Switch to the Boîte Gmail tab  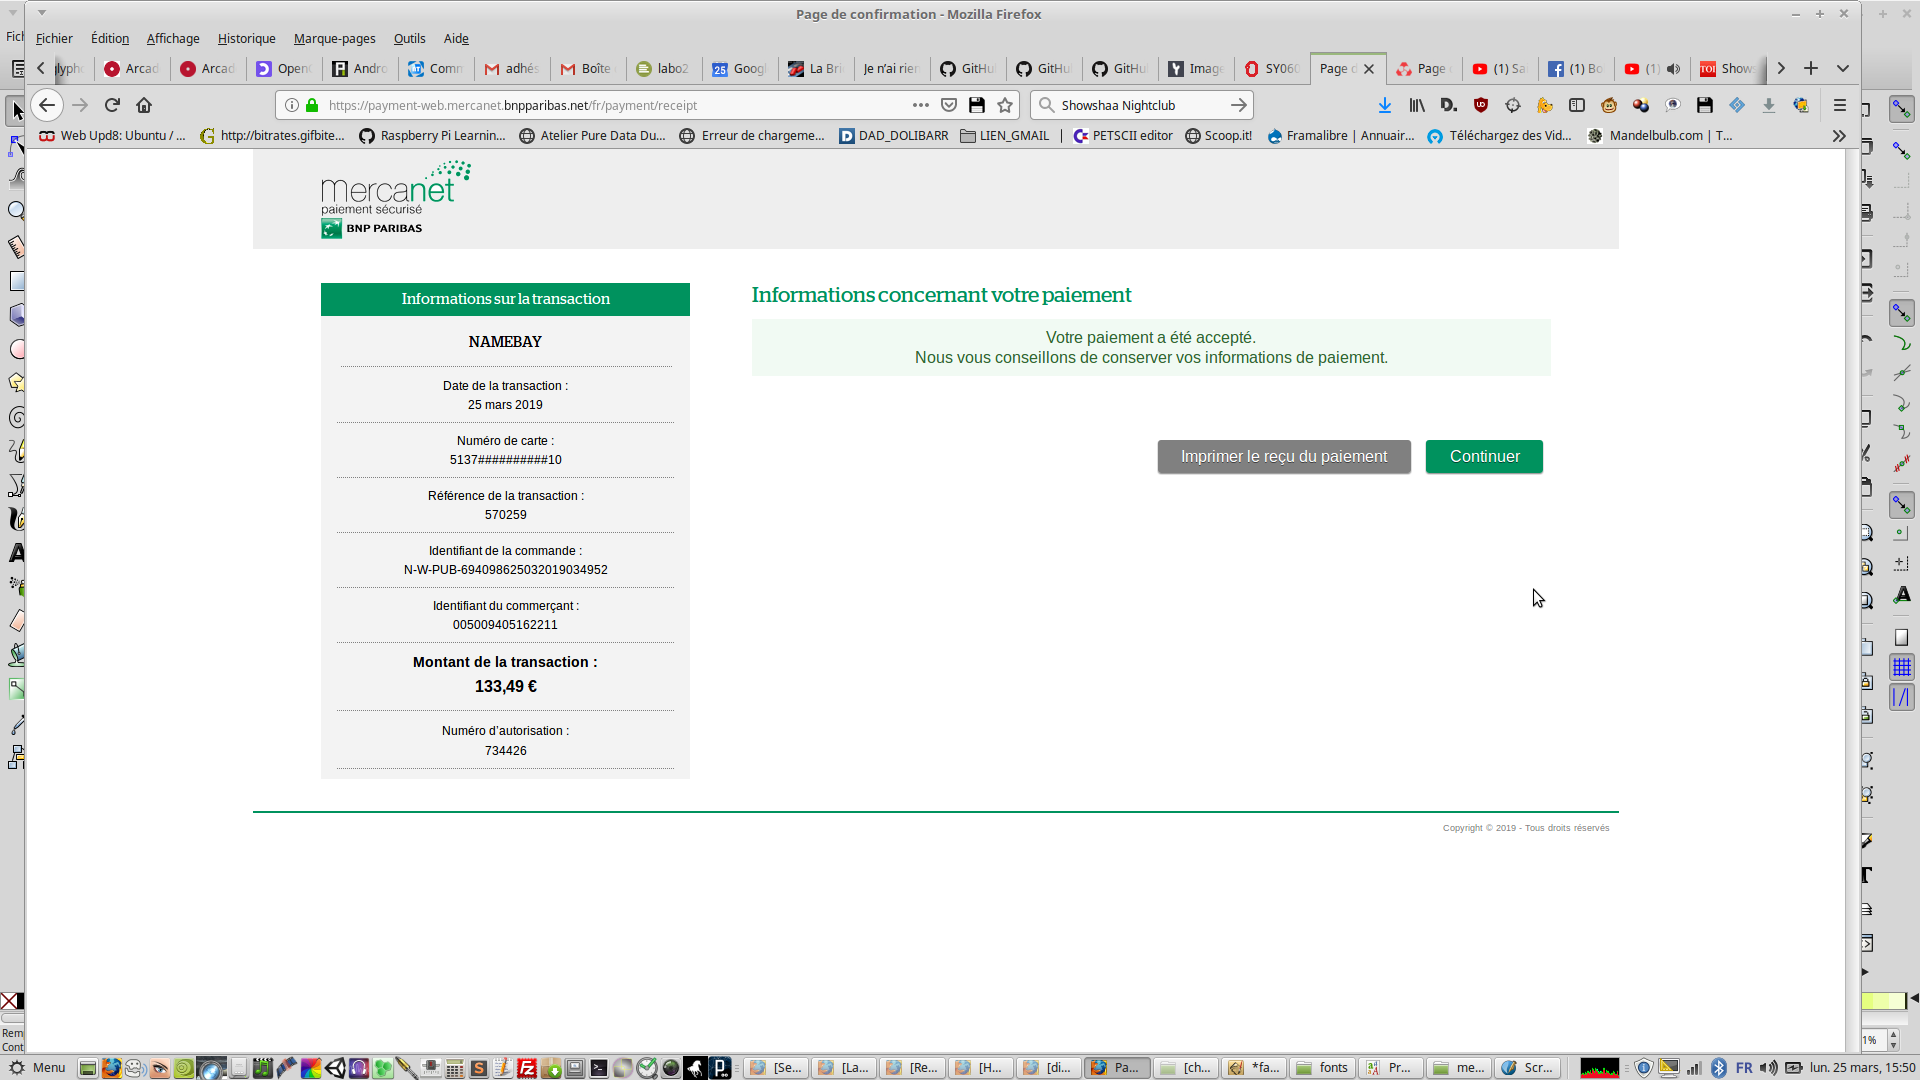pos(590,68)
